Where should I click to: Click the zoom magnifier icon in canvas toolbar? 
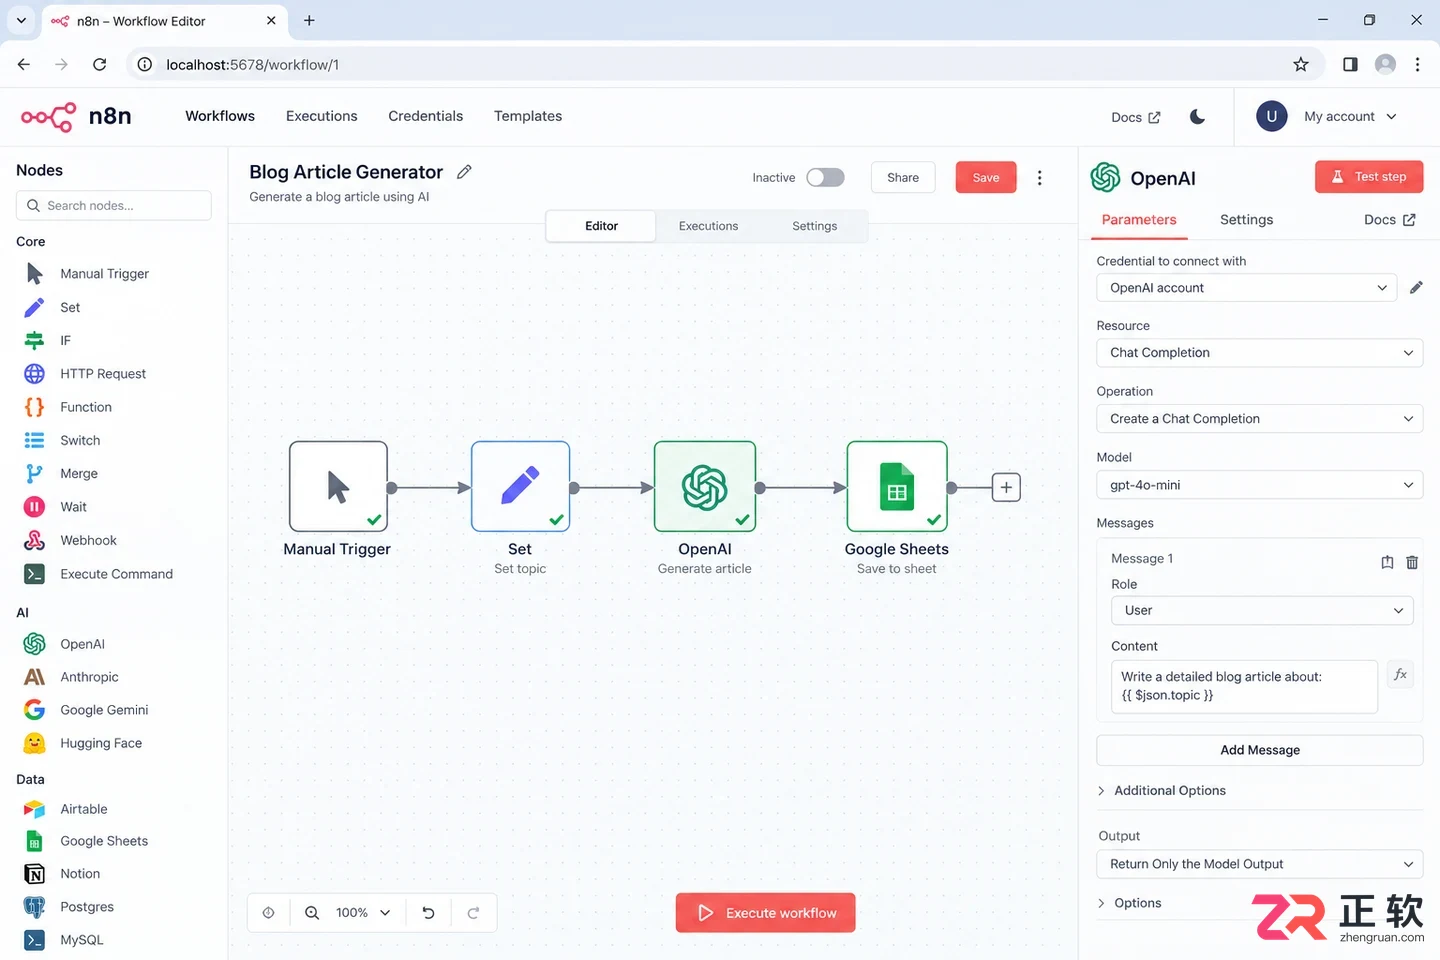[312, 913]
